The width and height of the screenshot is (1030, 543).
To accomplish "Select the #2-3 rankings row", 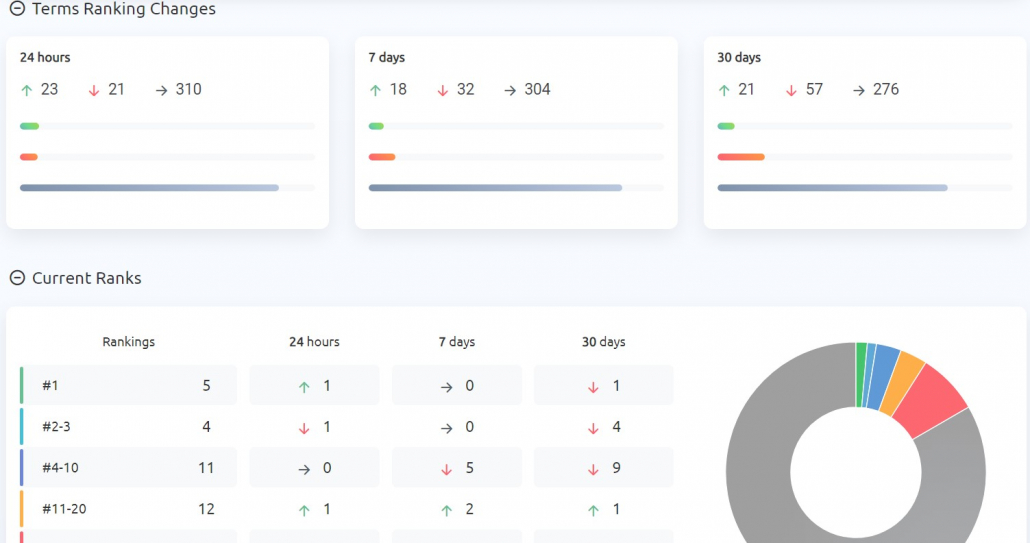I will pyautogui.click(x=129, y=426).
